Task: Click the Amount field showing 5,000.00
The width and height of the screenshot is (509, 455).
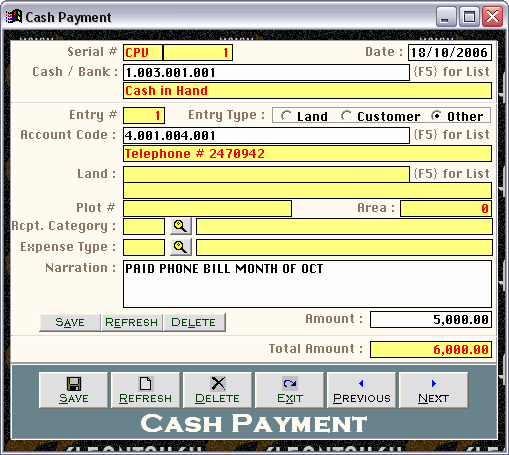Action: (431, 320)
